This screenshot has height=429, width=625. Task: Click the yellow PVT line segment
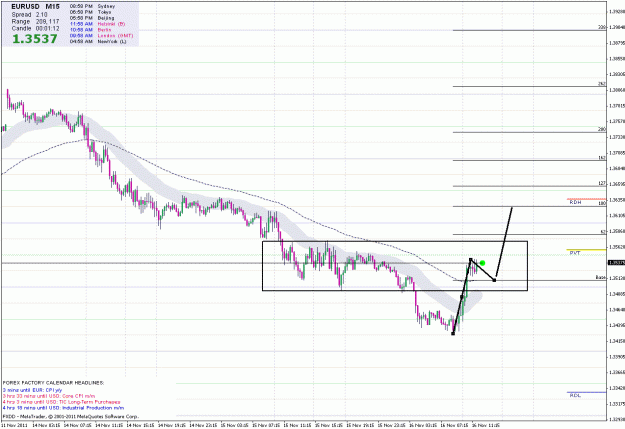[587, 250]
